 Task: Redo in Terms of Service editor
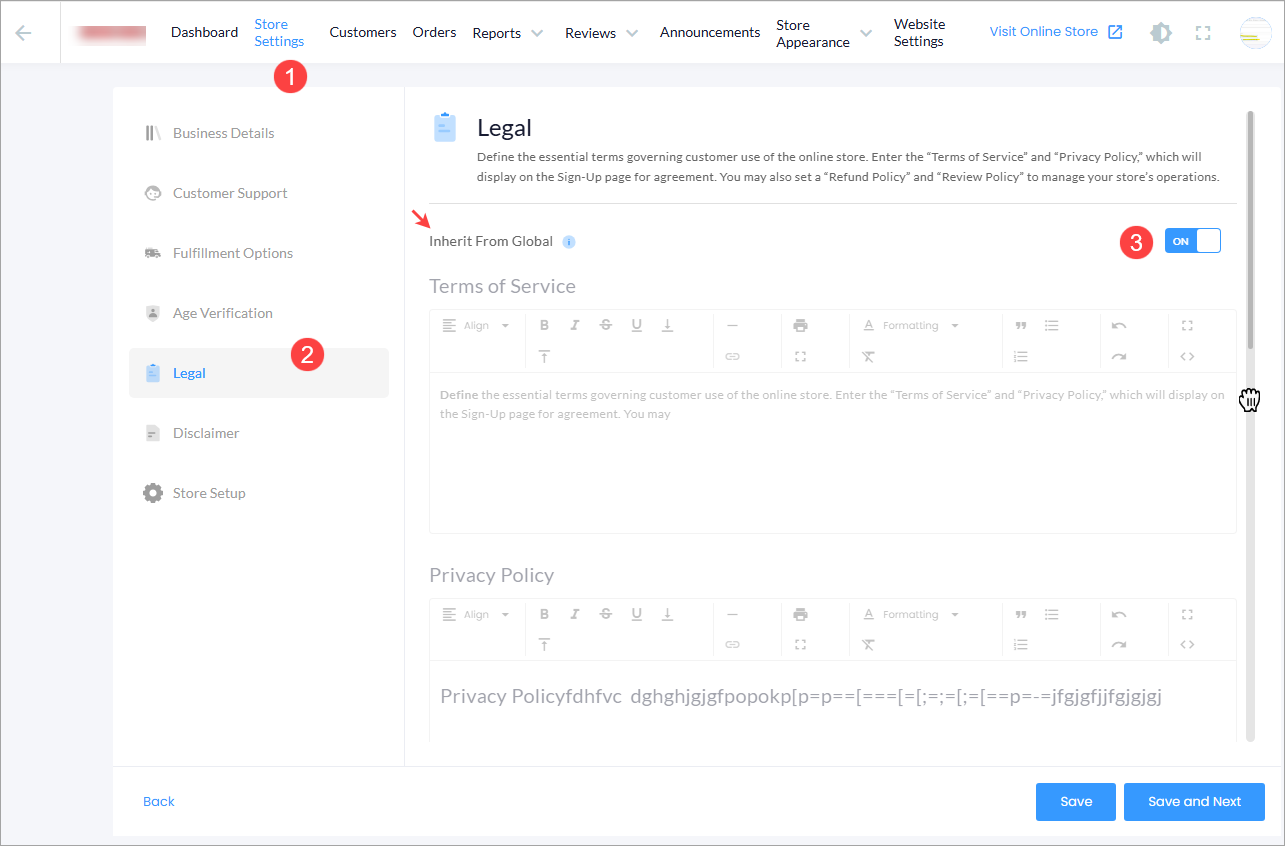pyautogui.click(x=1119, y=356)
